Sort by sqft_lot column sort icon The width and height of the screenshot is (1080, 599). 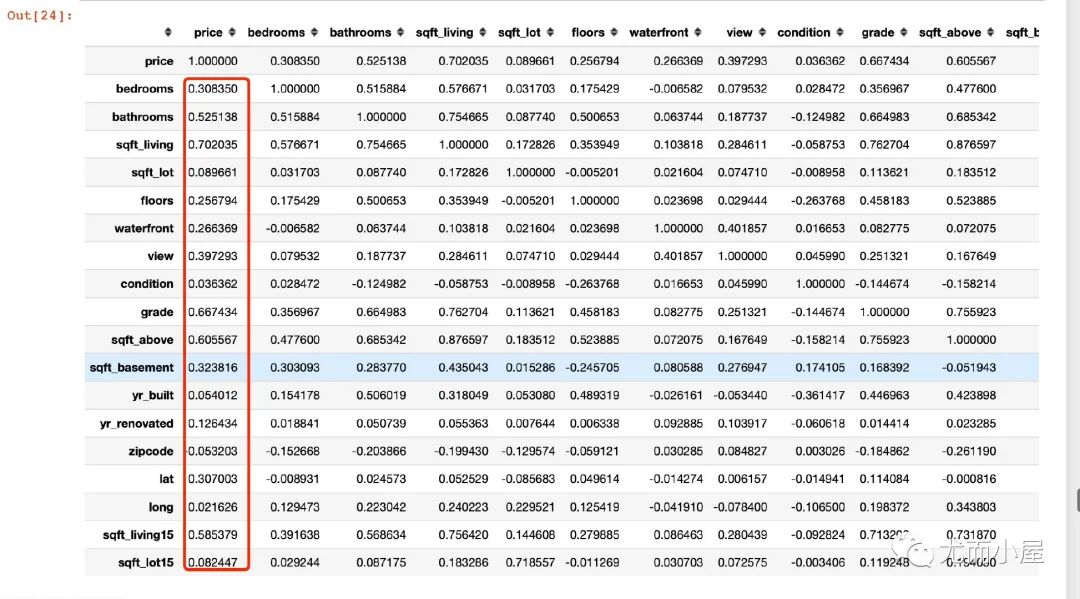coord(550,32)
